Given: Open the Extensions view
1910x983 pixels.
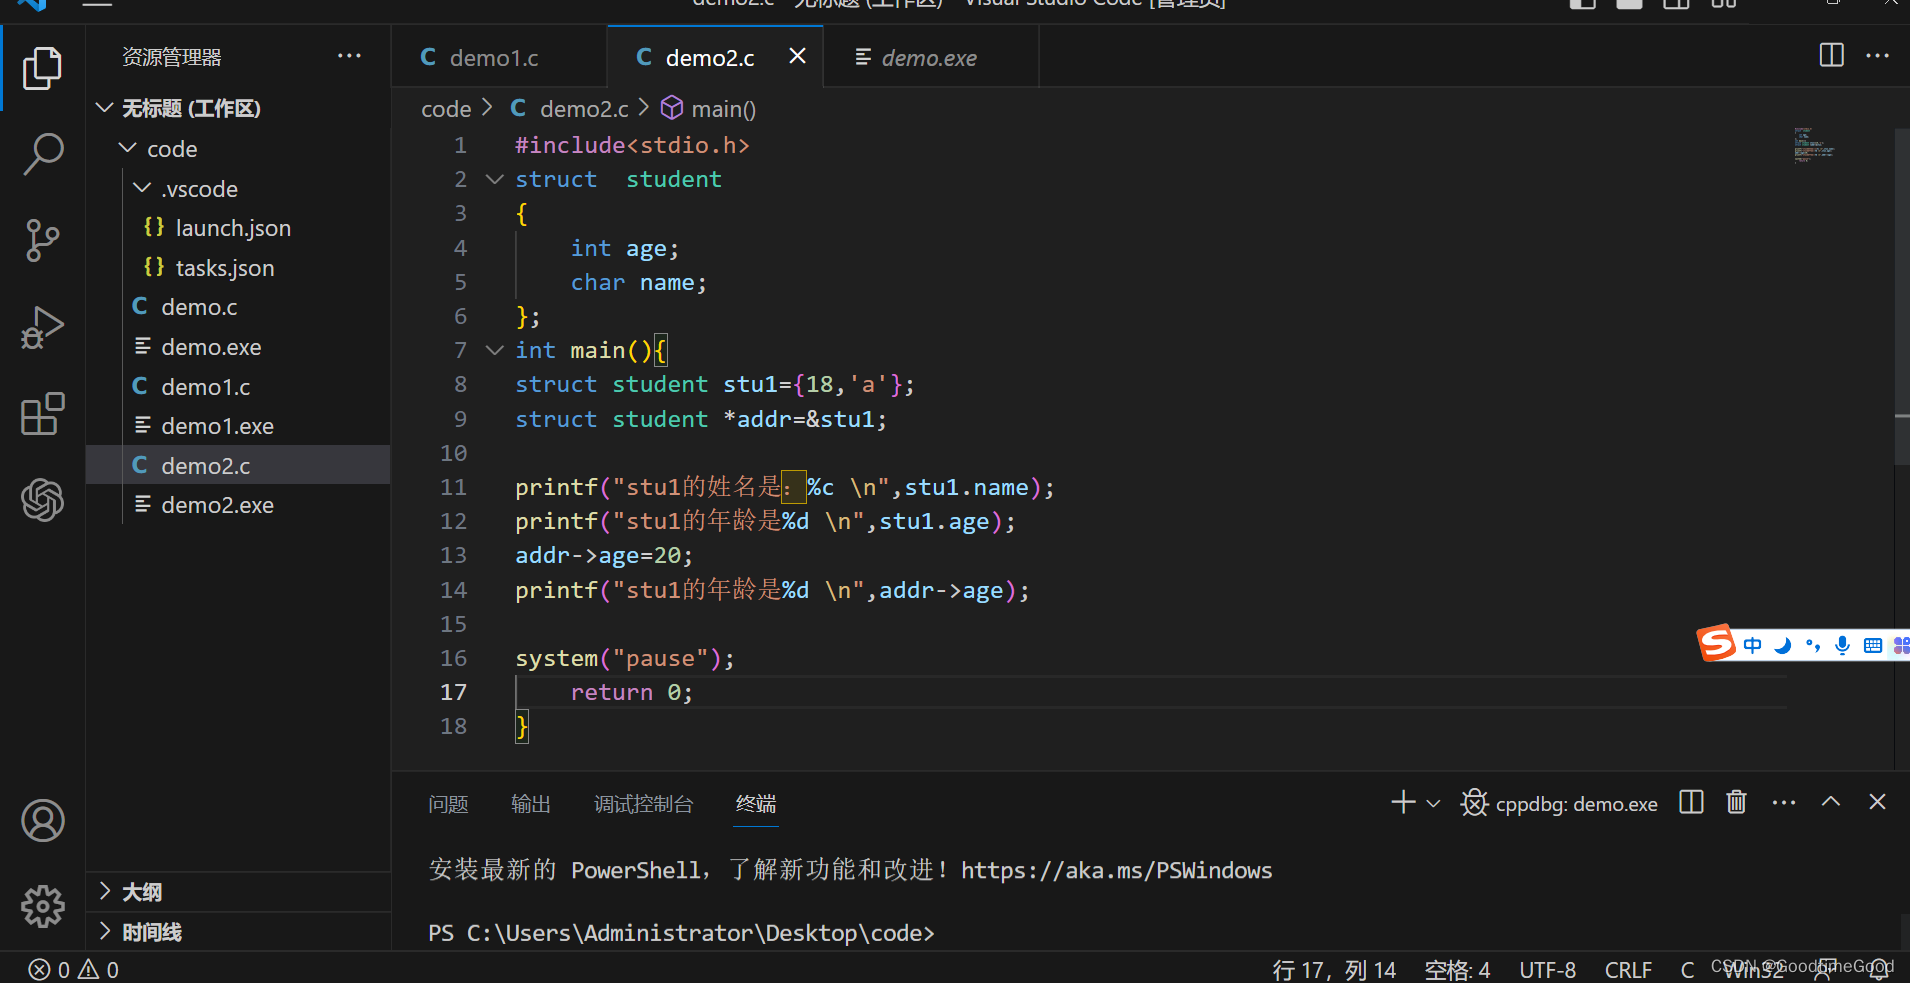Looking at the screenshot, I should point(42,414).
